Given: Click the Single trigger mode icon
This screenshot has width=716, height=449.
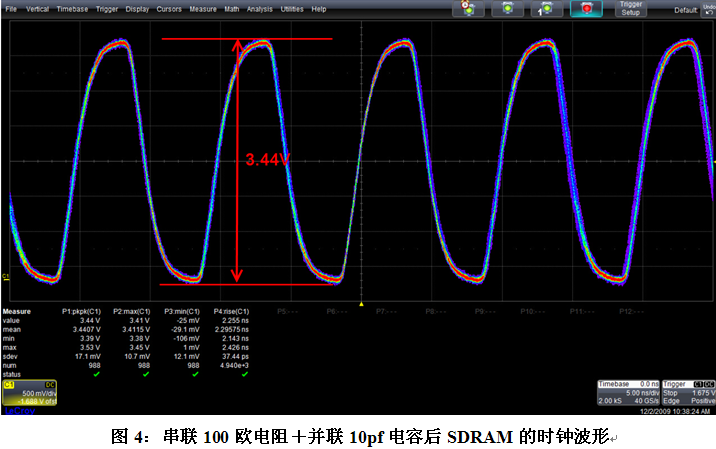Looking at the screenshot, I should [548, 9].
